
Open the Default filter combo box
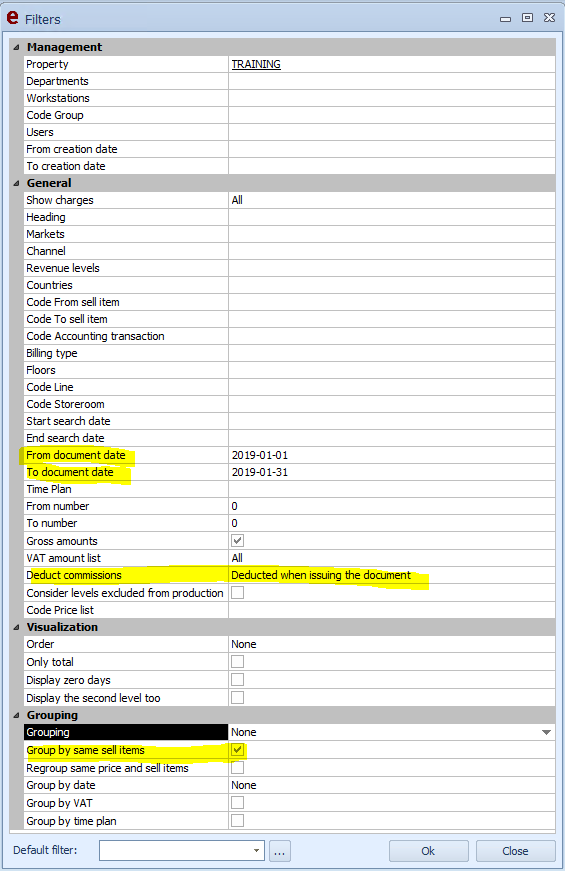click(x=182, y=850)
